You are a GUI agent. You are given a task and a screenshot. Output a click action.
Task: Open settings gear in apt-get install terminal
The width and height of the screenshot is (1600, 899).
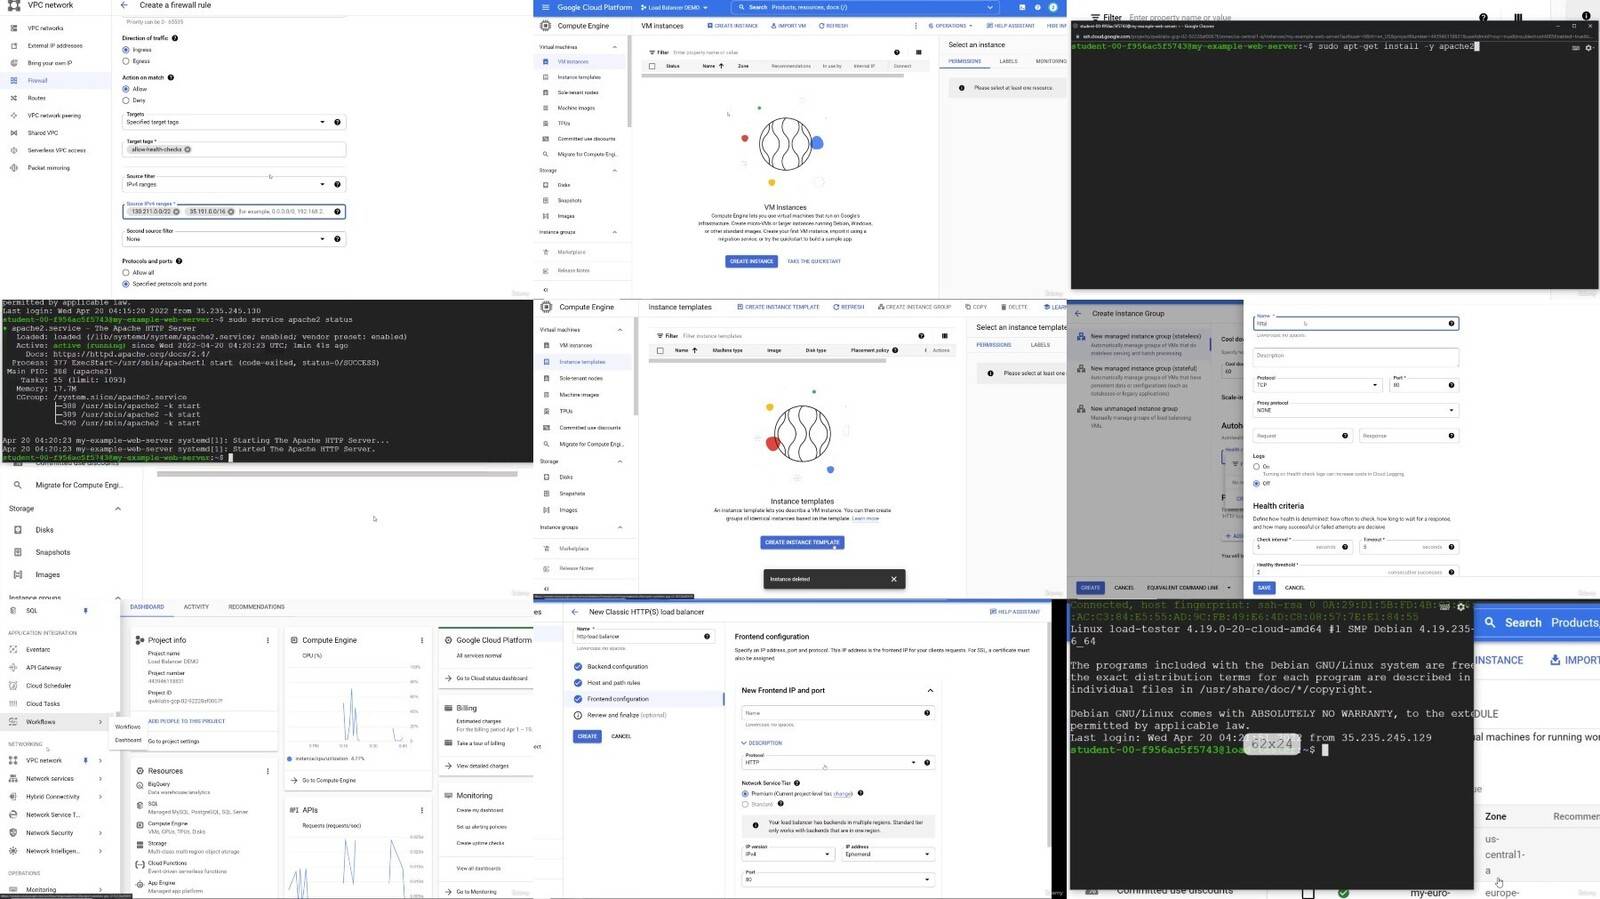1588,47
